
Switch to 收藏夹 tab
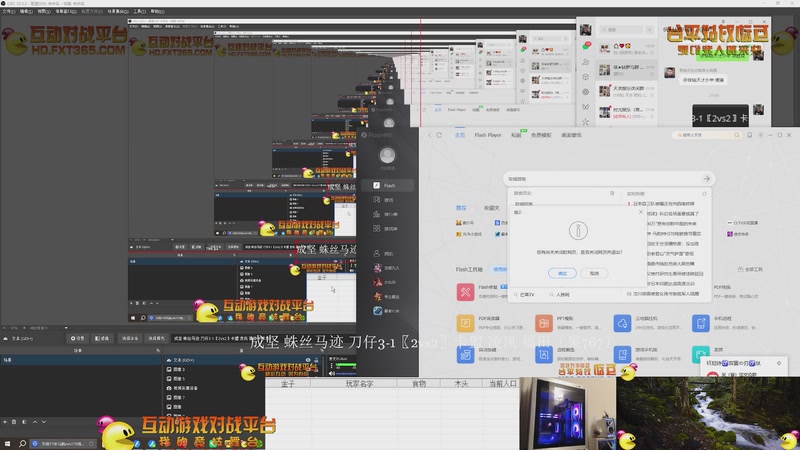(x=491, y=208)
